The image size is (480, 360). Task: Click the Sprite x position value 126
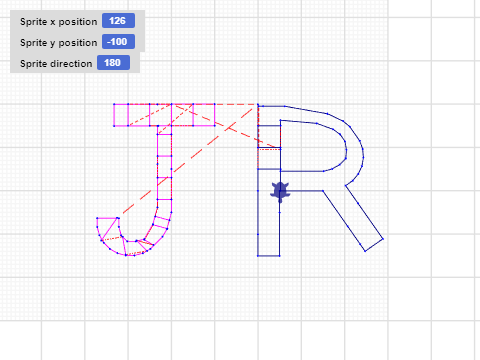point(118,21)
